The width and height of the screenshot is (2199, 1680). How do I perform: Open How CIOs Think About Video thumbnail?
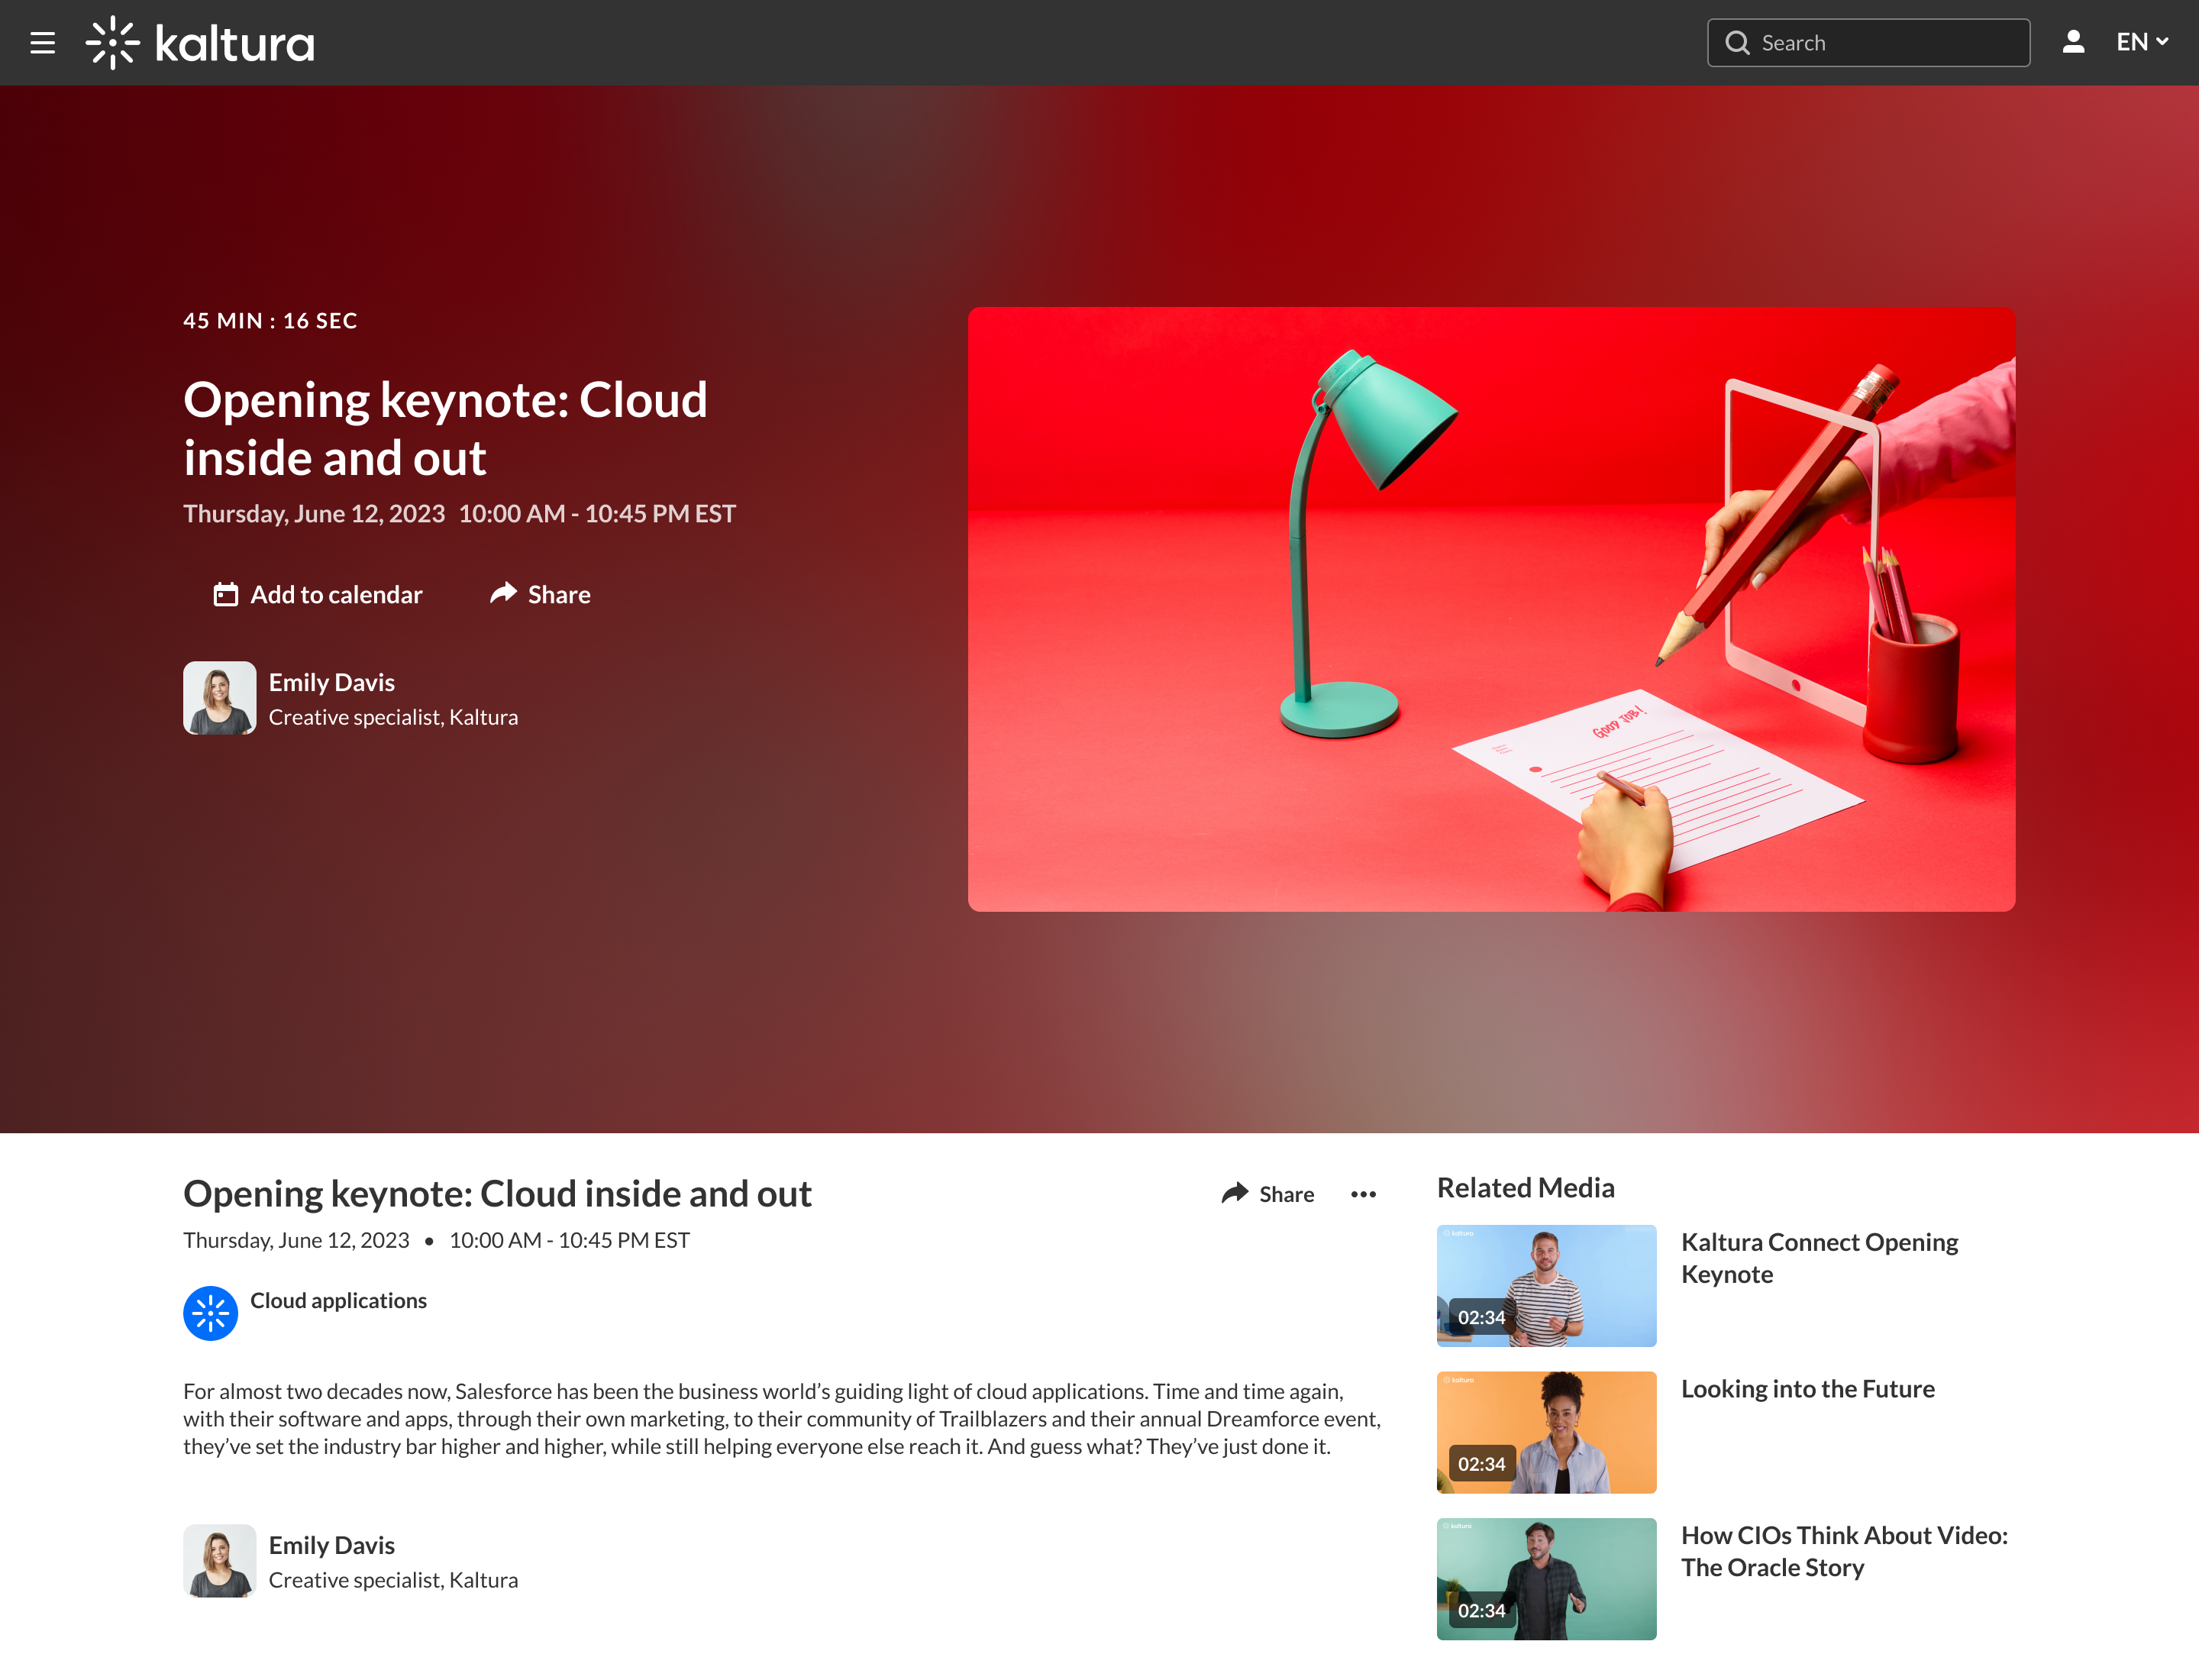click(1546, 1579)
